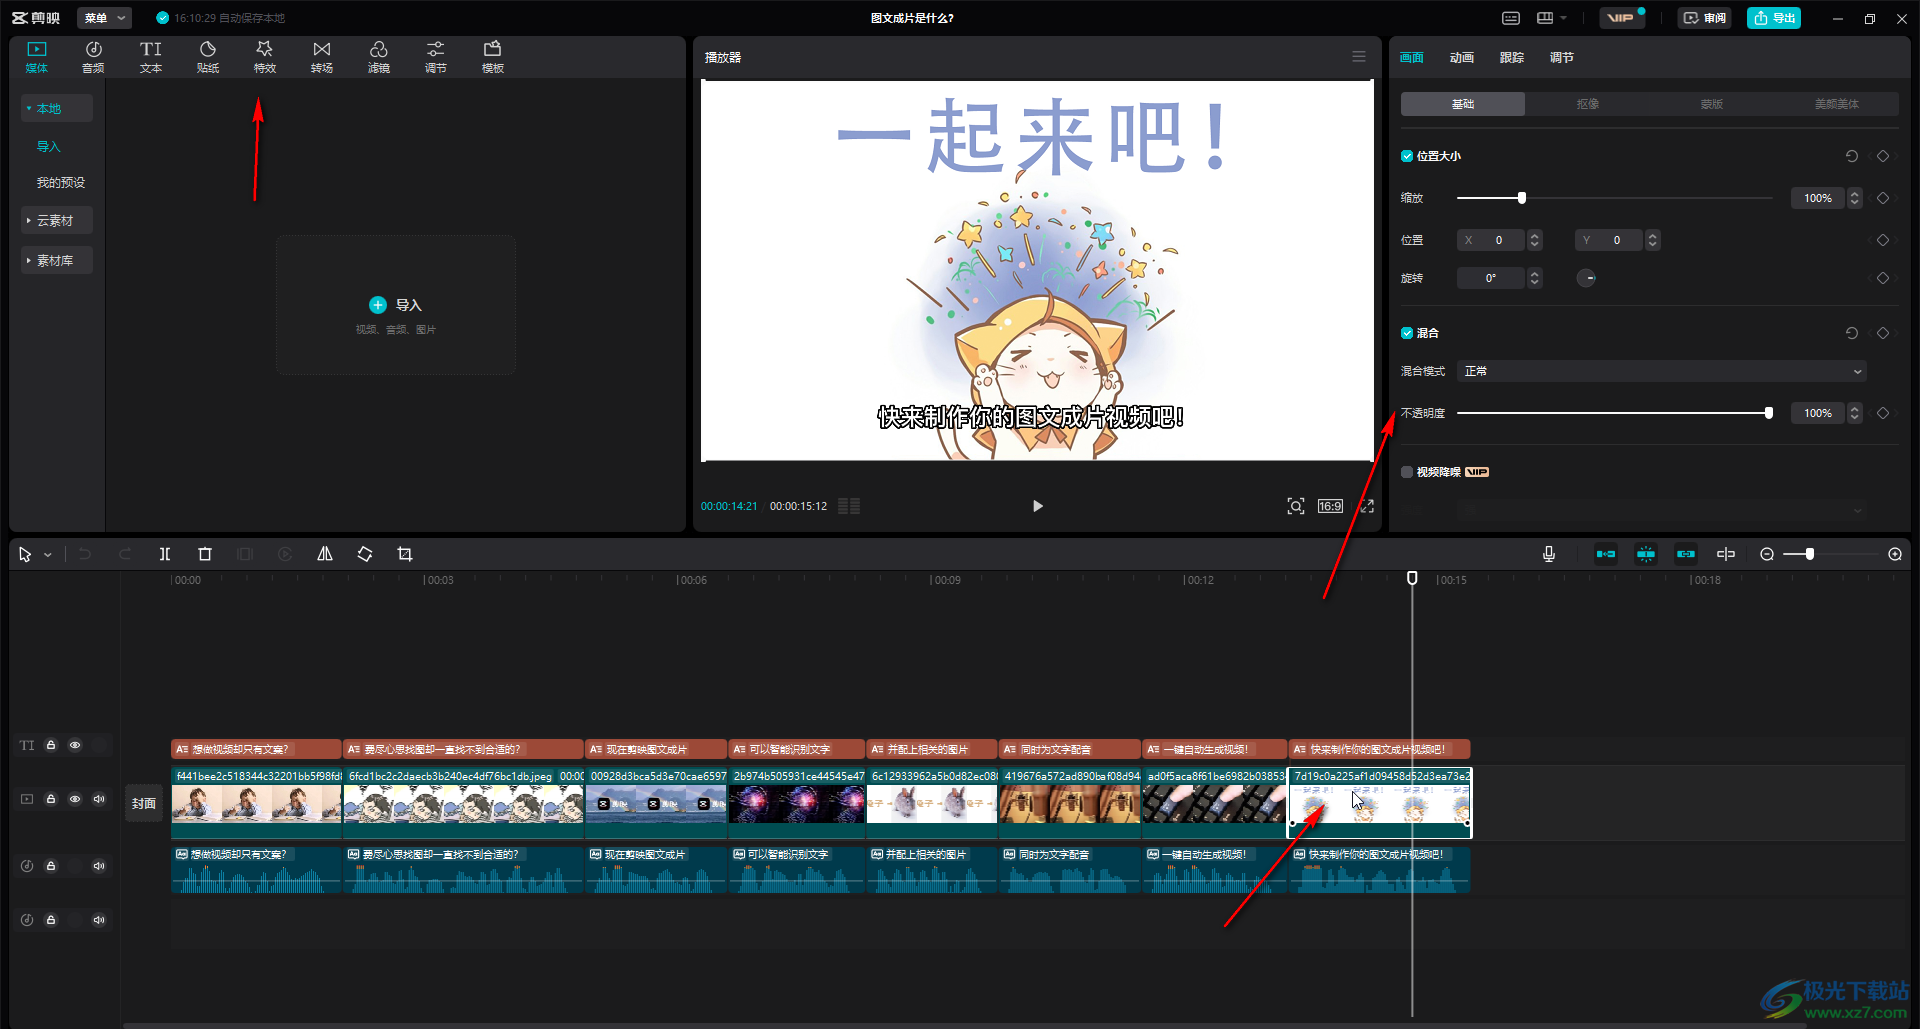The image size is (1920, 1029).
Task: Toggle auto-snap in timeline toolbar
Action: [1646, 554]
